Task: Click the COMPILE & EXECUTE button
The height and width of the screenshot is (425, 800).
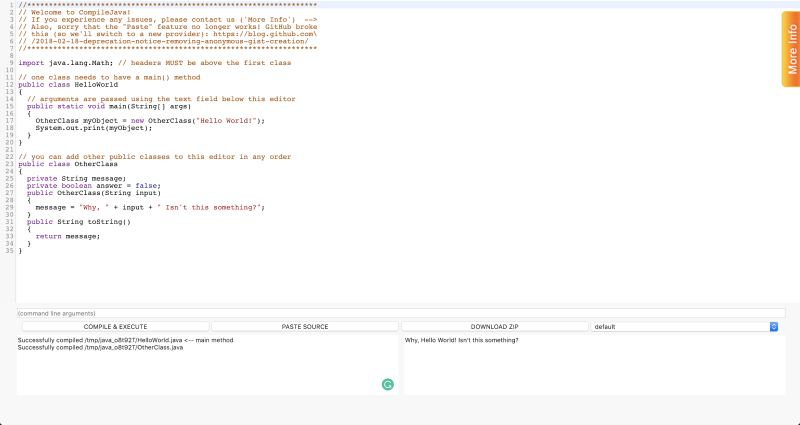Action: tap(115, 327)
